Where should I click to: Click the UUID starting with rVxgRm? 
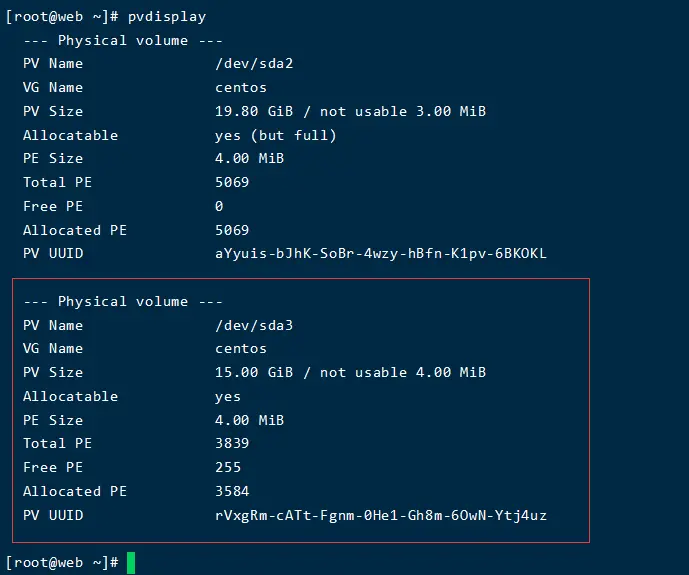click(x=381, y=516)
